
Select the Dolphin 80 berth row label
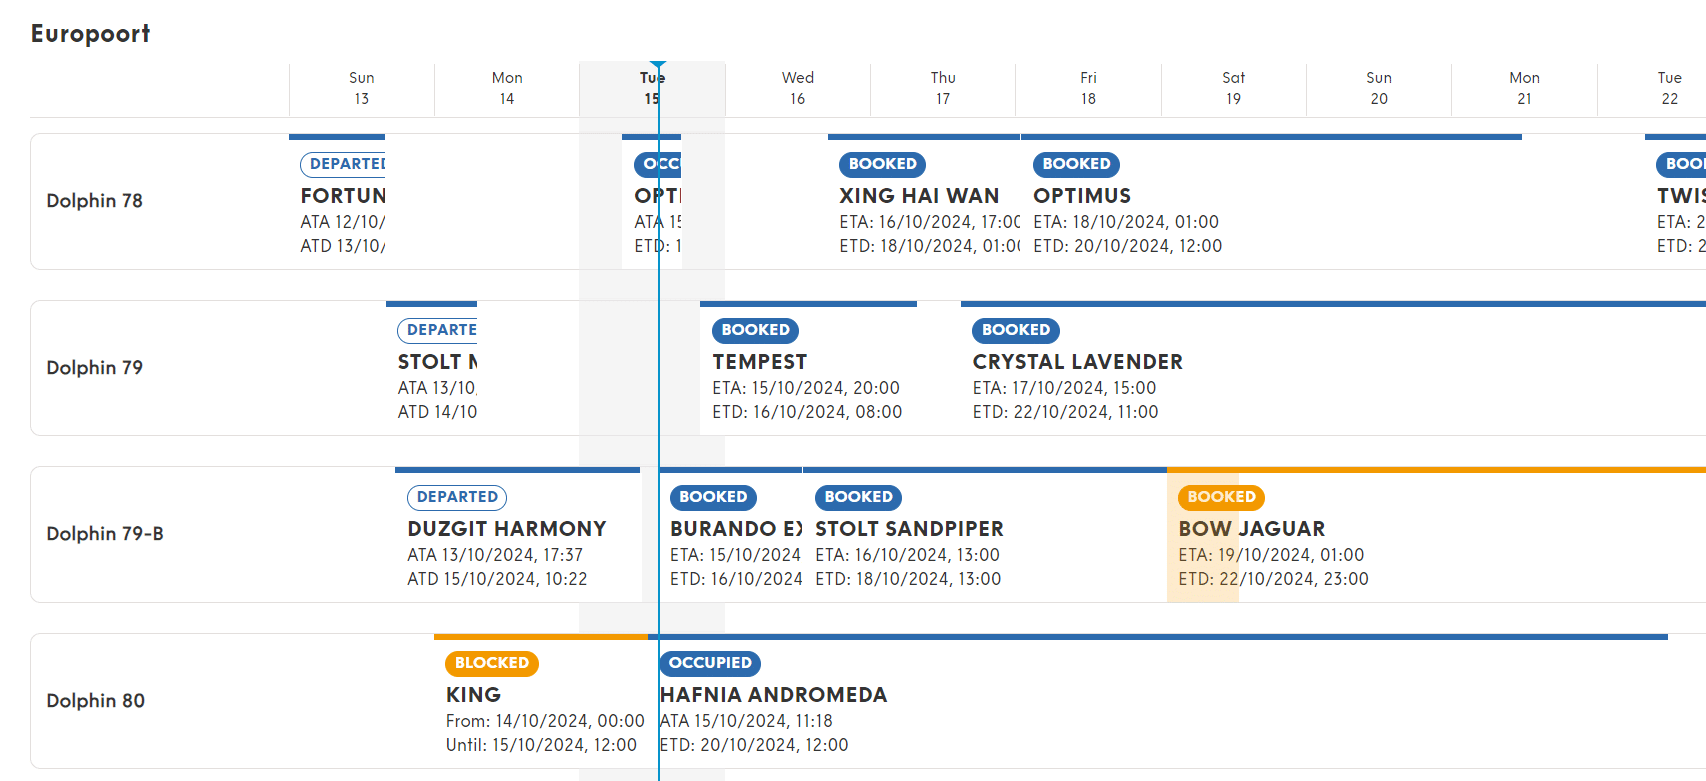pyautogui.click(x=96, y=701)
